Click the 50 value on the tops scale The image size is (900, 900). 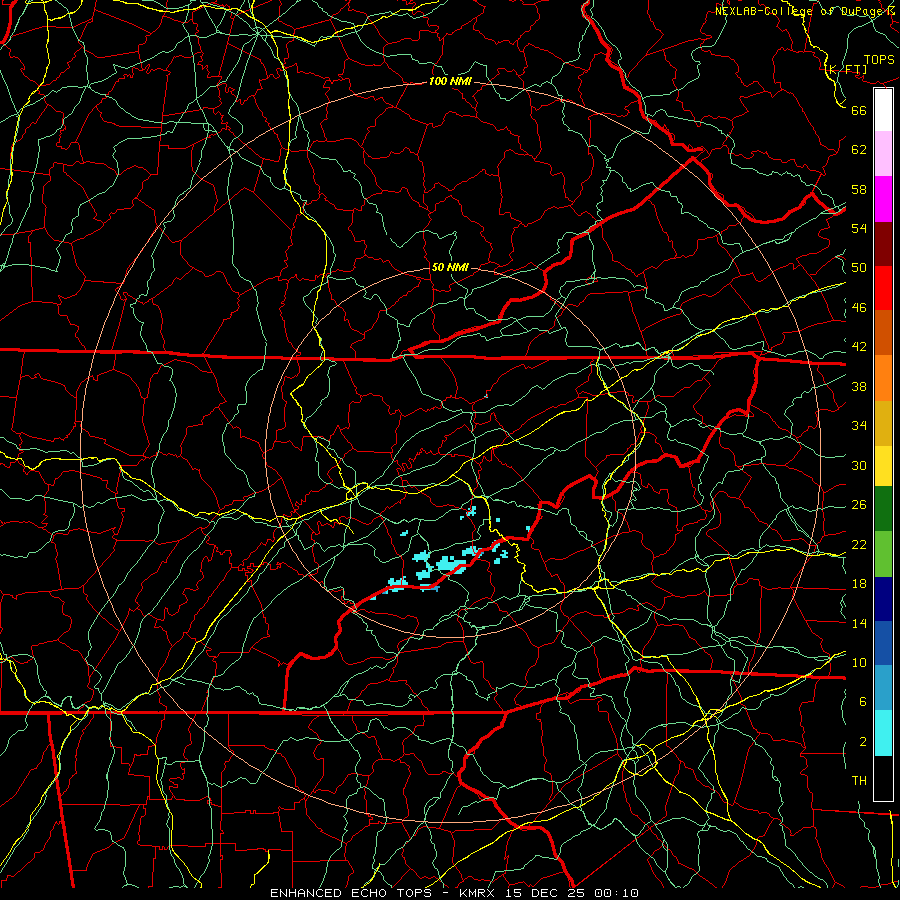pos(859,268)
